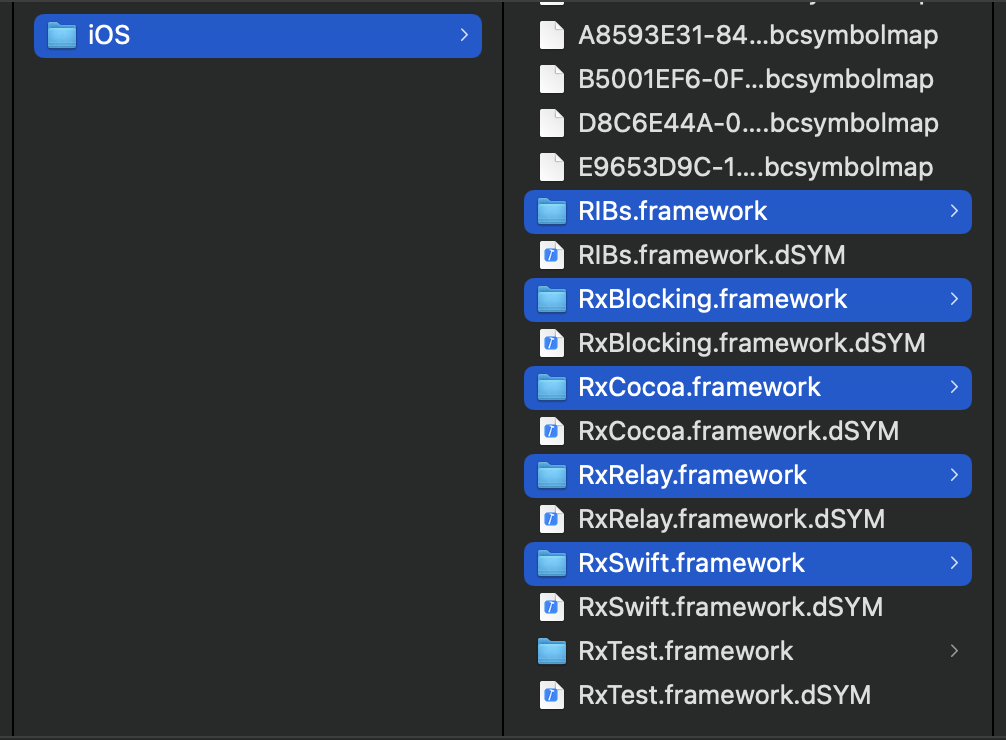
Task: Expand RxSwift.framework with its chevron
Action: click(954, 563)
